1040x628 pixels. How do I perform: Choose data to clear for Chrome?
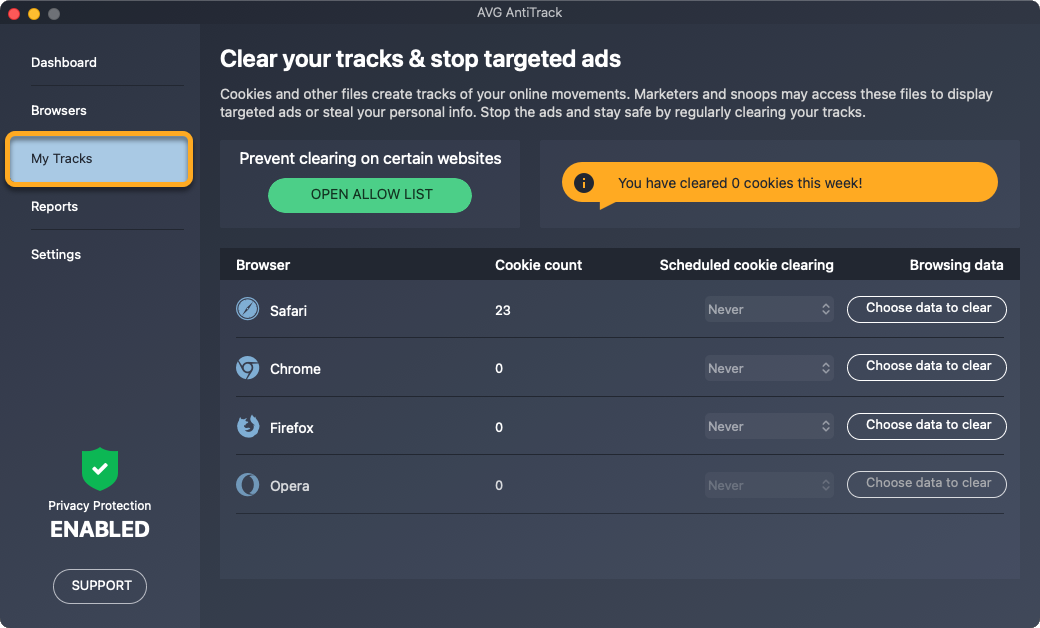click(927, 367)
